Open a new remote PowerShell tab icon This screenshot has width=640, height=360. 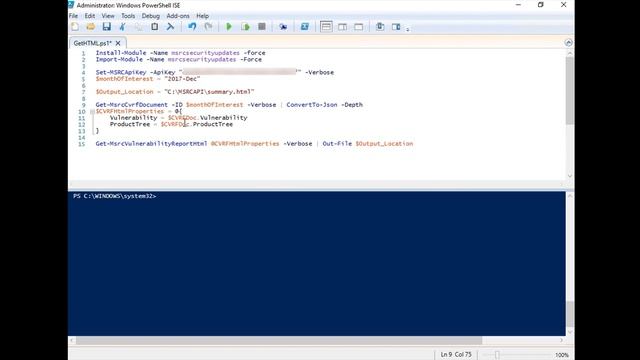(283, 27)
